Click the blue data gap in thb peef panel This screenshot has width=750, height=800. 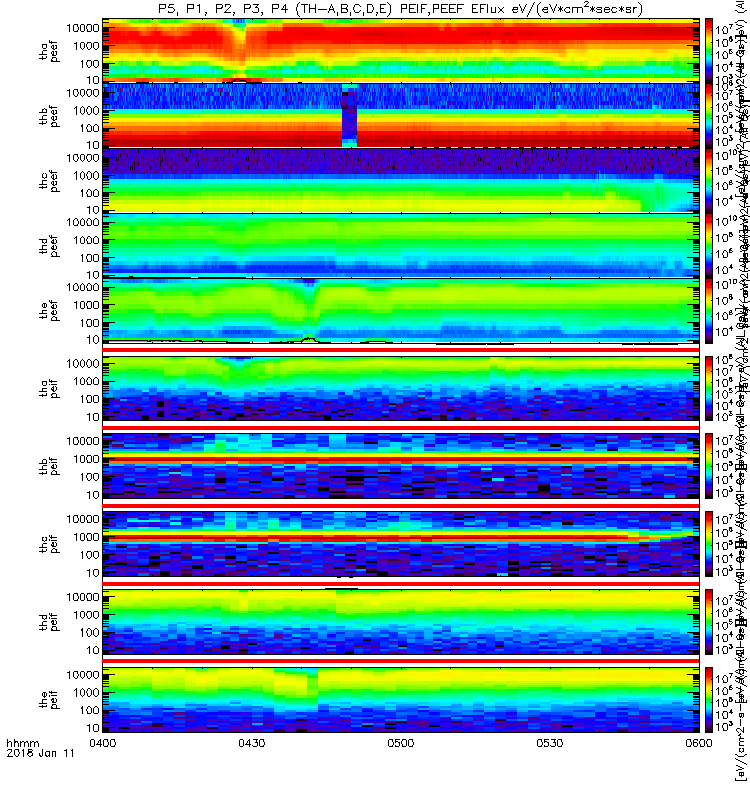coord(349,116)
